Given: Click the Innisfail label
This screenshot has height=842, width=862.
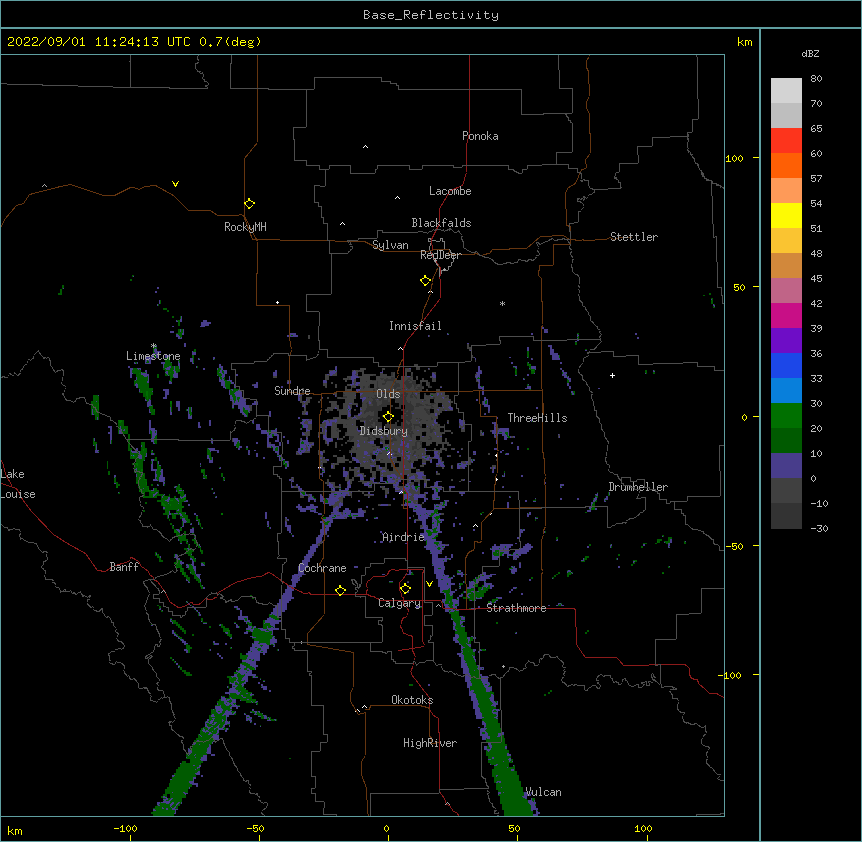Looking at the screenshot, I should pyautogui.click(x=415, y=326).
